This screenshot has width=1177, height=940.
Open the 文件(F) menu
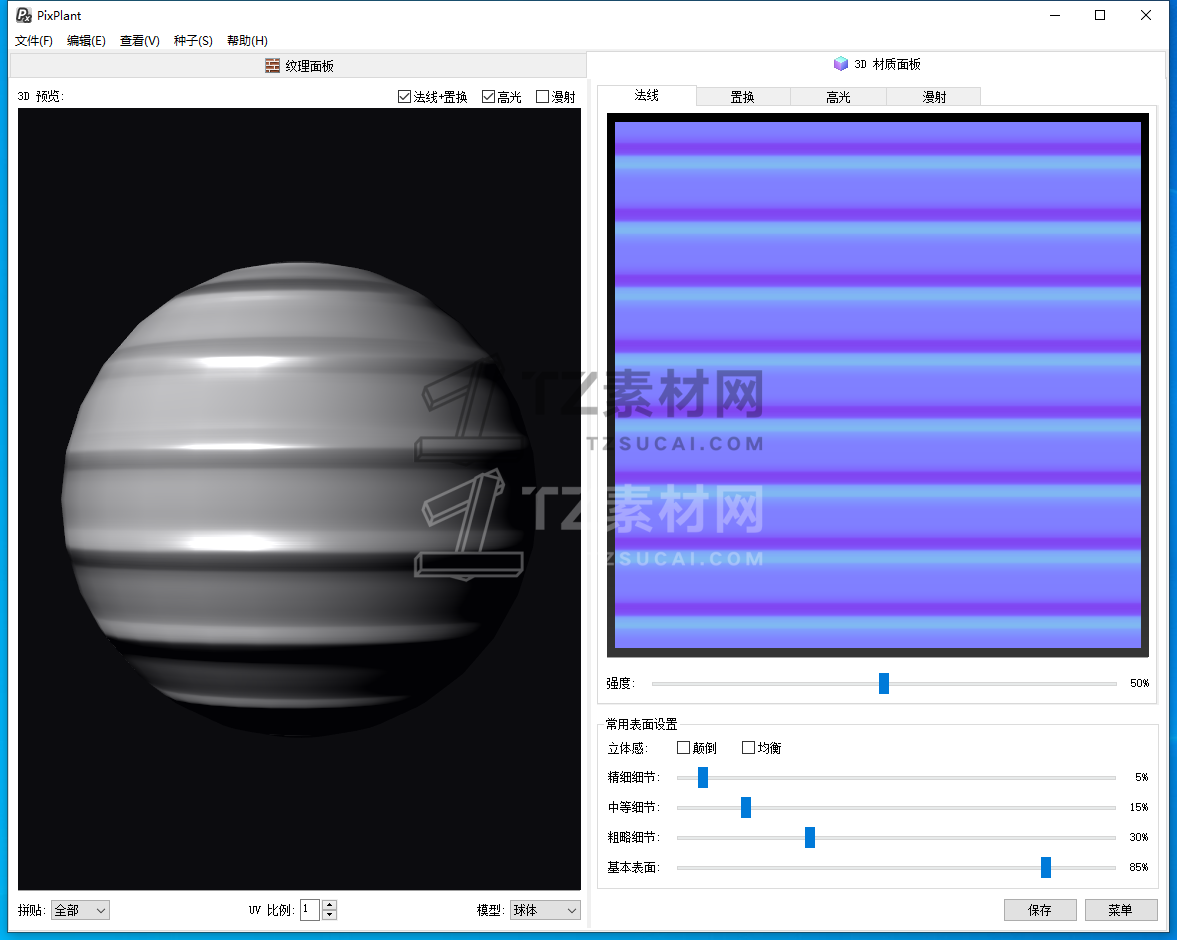point(34,41)
